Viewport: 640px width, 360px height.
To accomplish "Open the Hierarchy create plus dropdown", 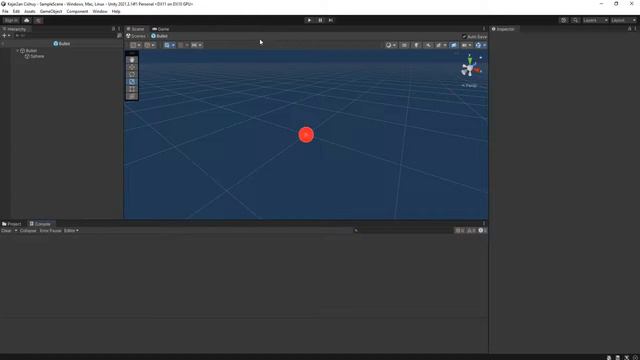I will (7, 36).
